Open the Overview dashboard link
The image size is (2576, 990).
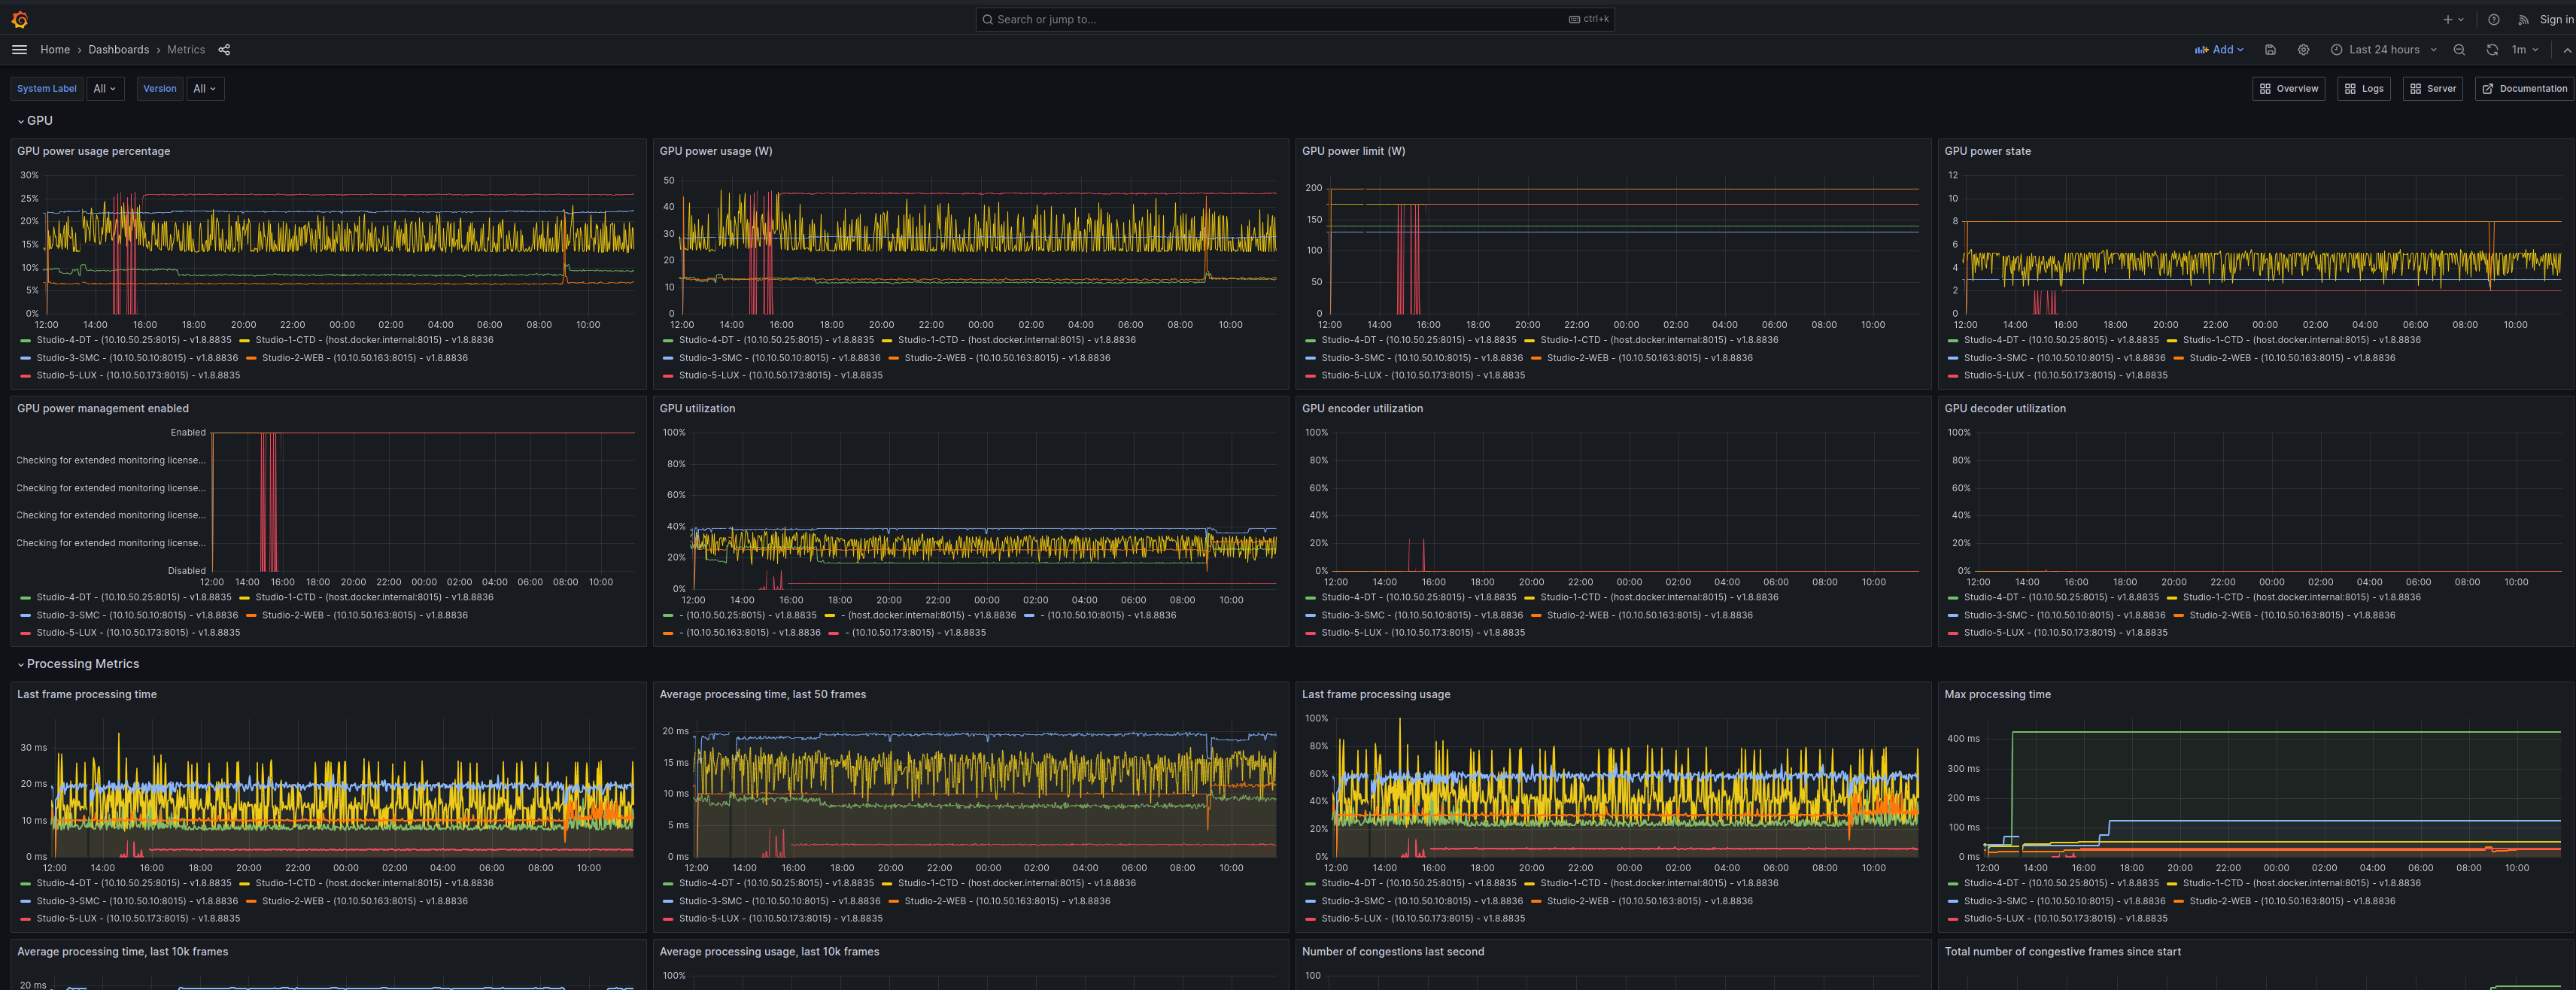click(2288, 88)
